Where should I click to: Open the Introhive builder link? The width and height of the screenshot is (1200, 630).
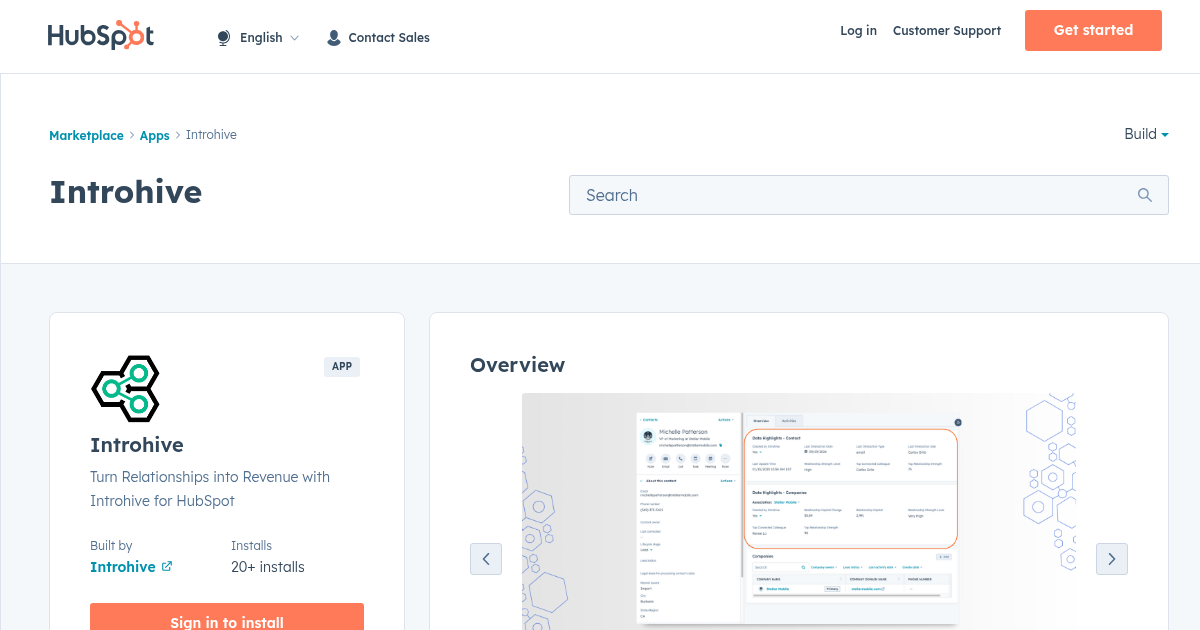coord(123,567)
